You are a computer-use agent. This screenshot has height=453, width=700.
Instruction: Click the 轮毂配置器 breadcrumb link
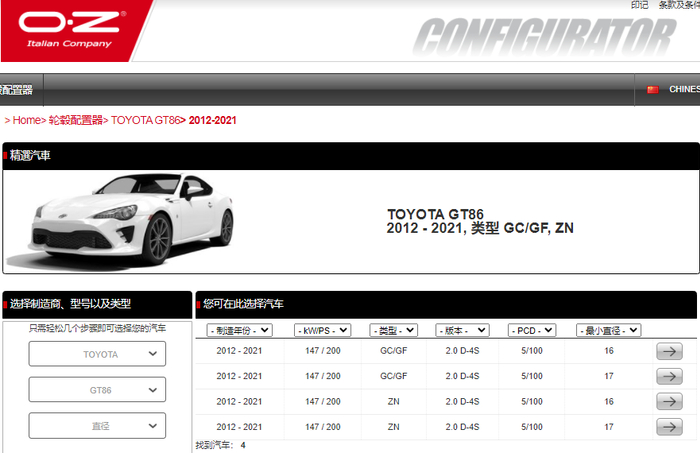pos(75,120)
